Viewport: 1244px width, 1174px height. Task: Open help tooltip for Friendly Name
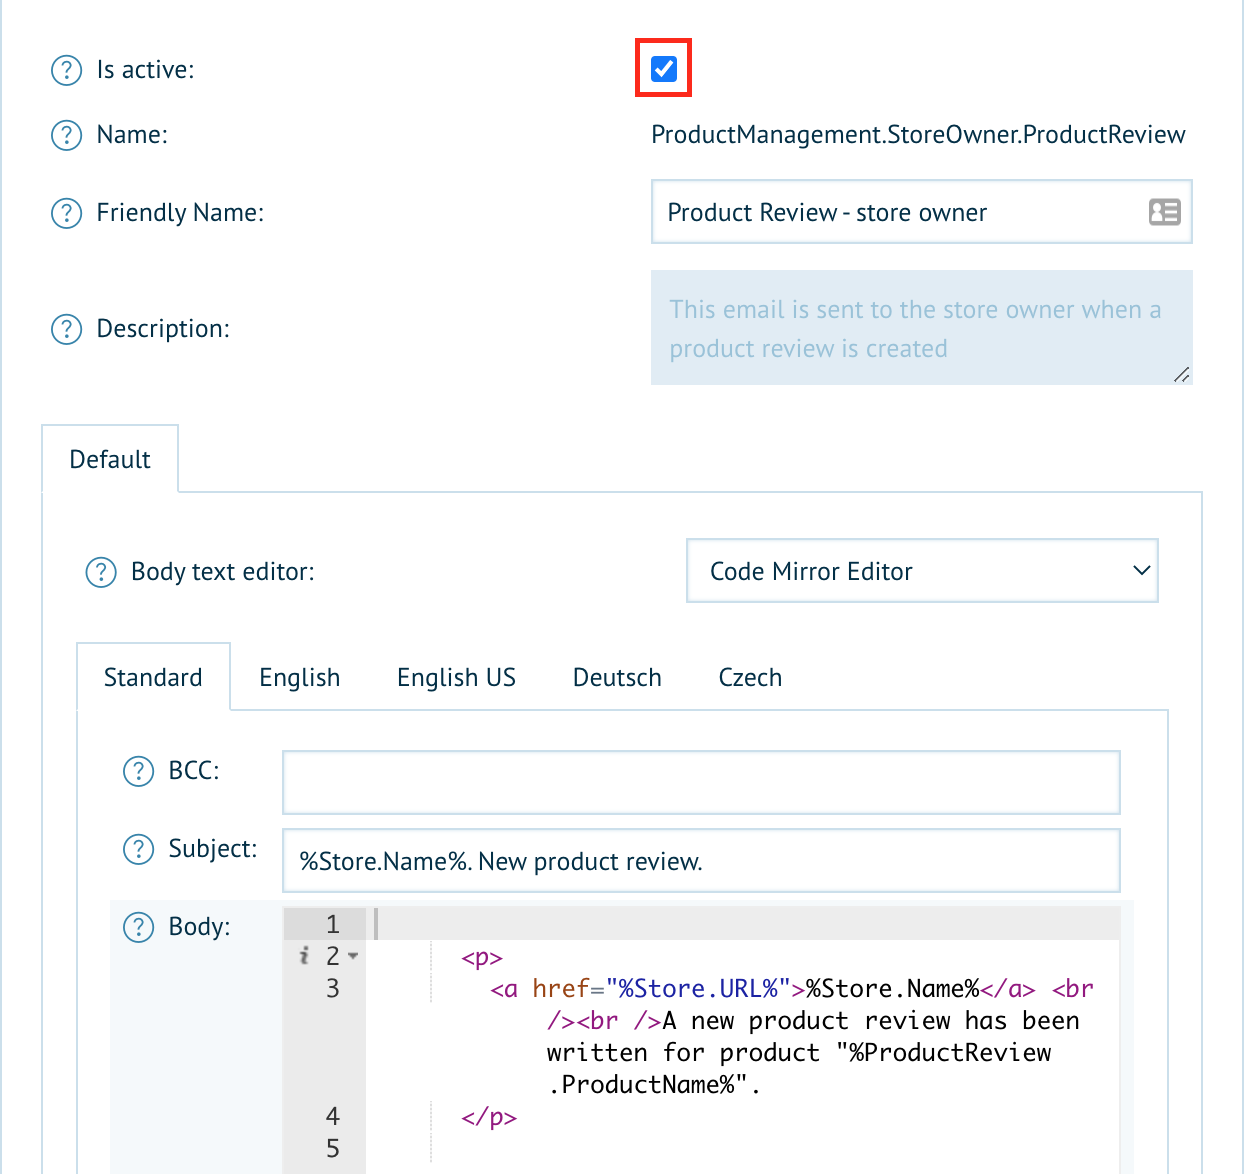(x=66, y=213)
